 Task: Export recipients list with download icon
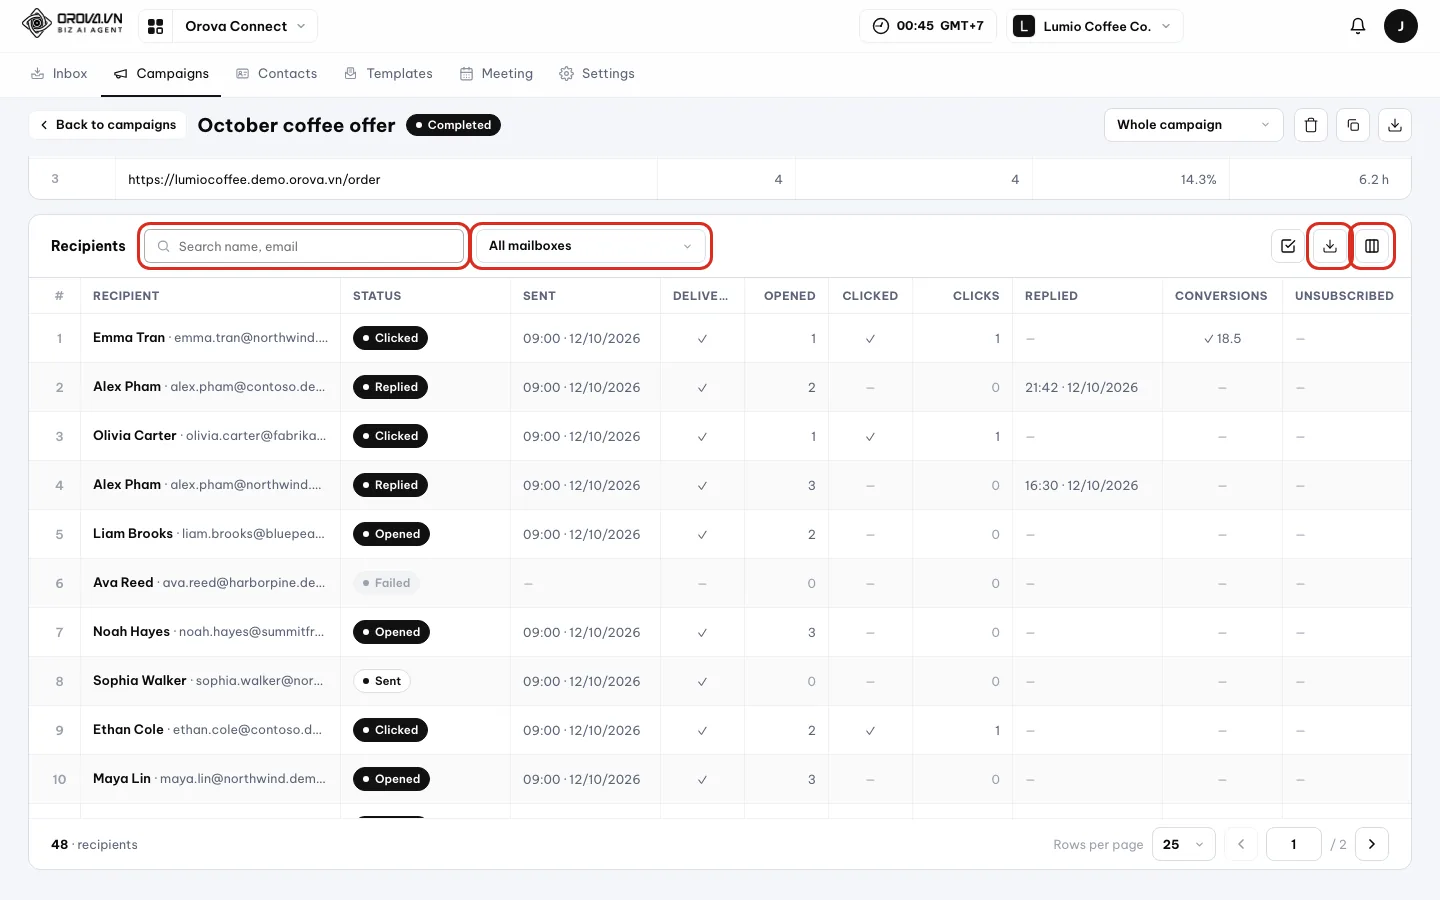(1330, 246)
